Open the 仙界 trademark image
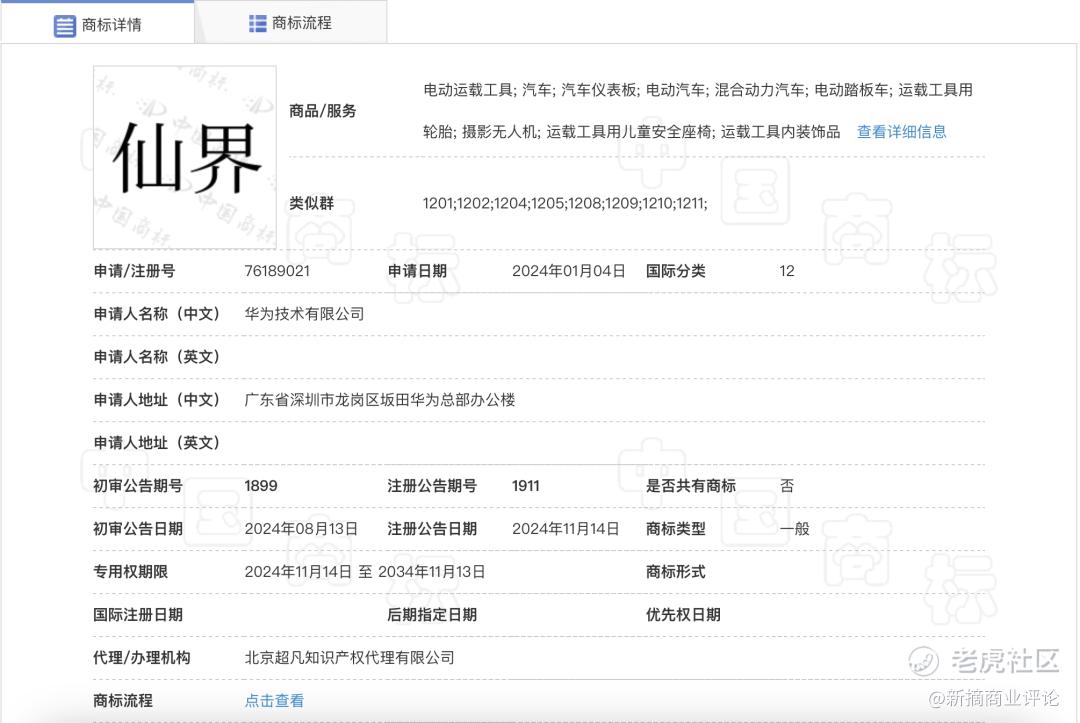Screen dimensions: 1080x723 (x=185, y=157)
